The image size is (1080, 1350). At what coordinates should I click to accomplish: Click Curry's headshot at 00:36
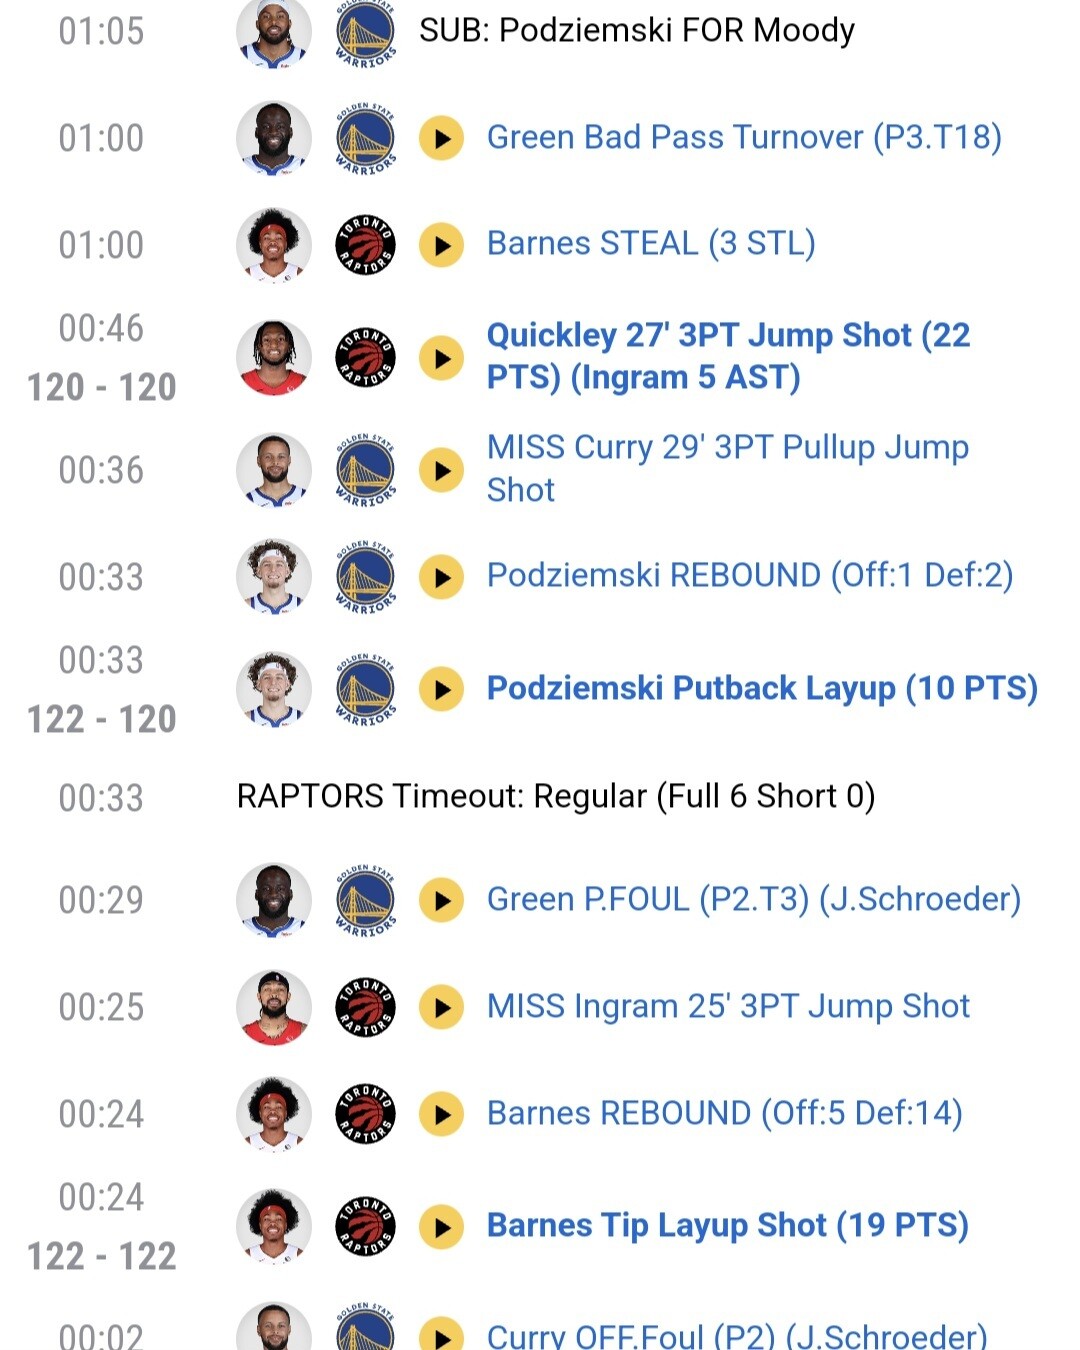pos(274,470)
